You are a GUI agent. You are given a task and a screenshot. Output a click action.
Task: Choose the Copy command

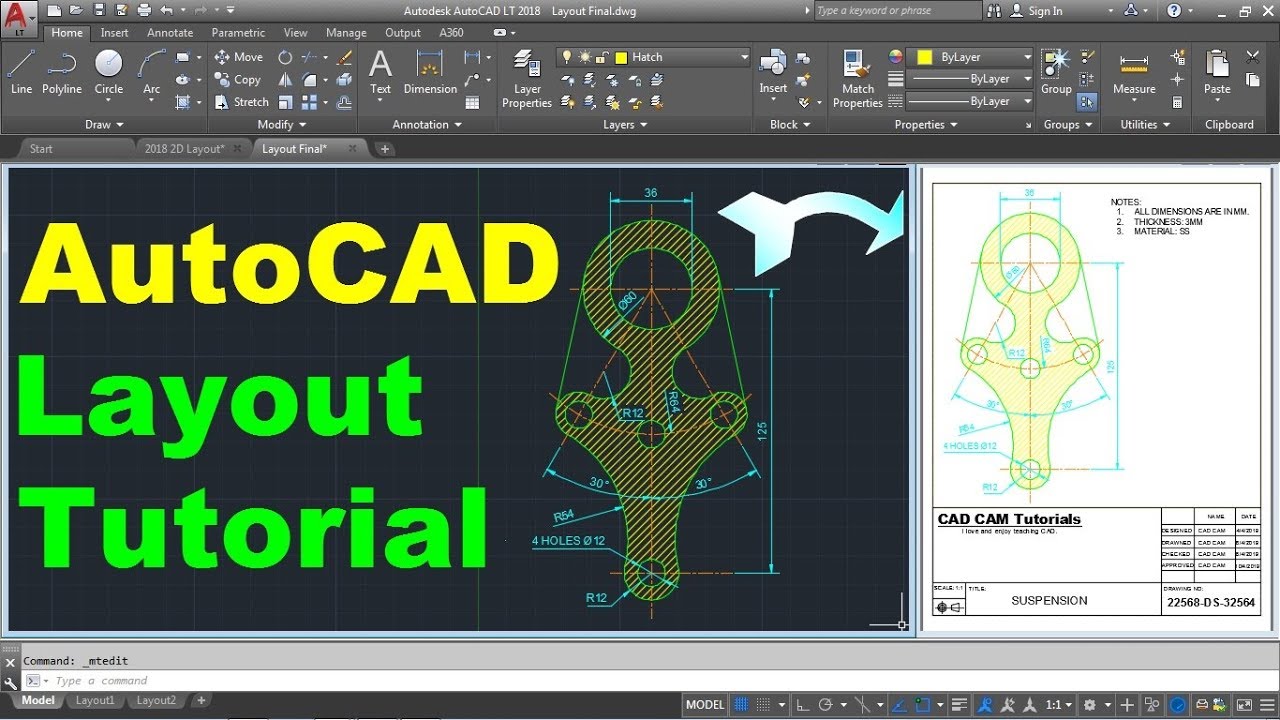coord(237,79)
